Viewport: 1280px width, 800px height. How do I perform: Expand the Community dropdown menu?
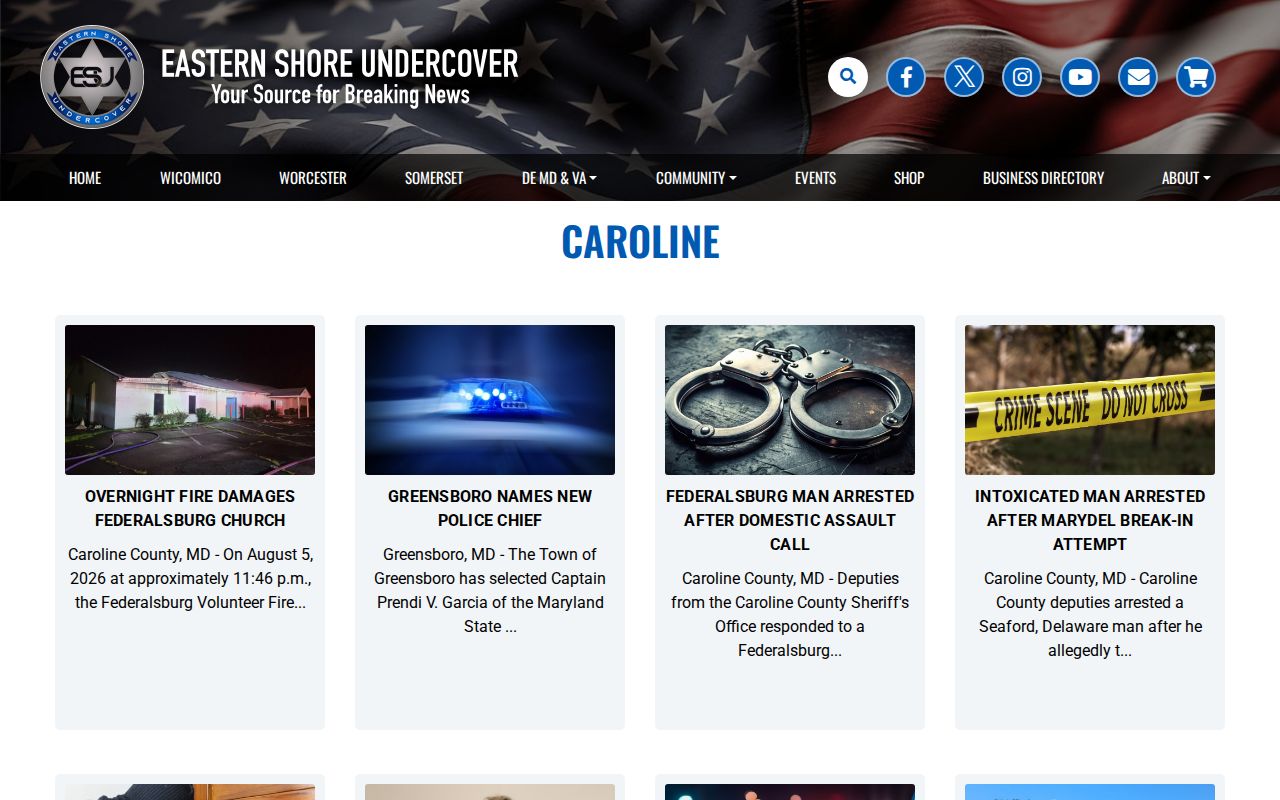[696, 178]
